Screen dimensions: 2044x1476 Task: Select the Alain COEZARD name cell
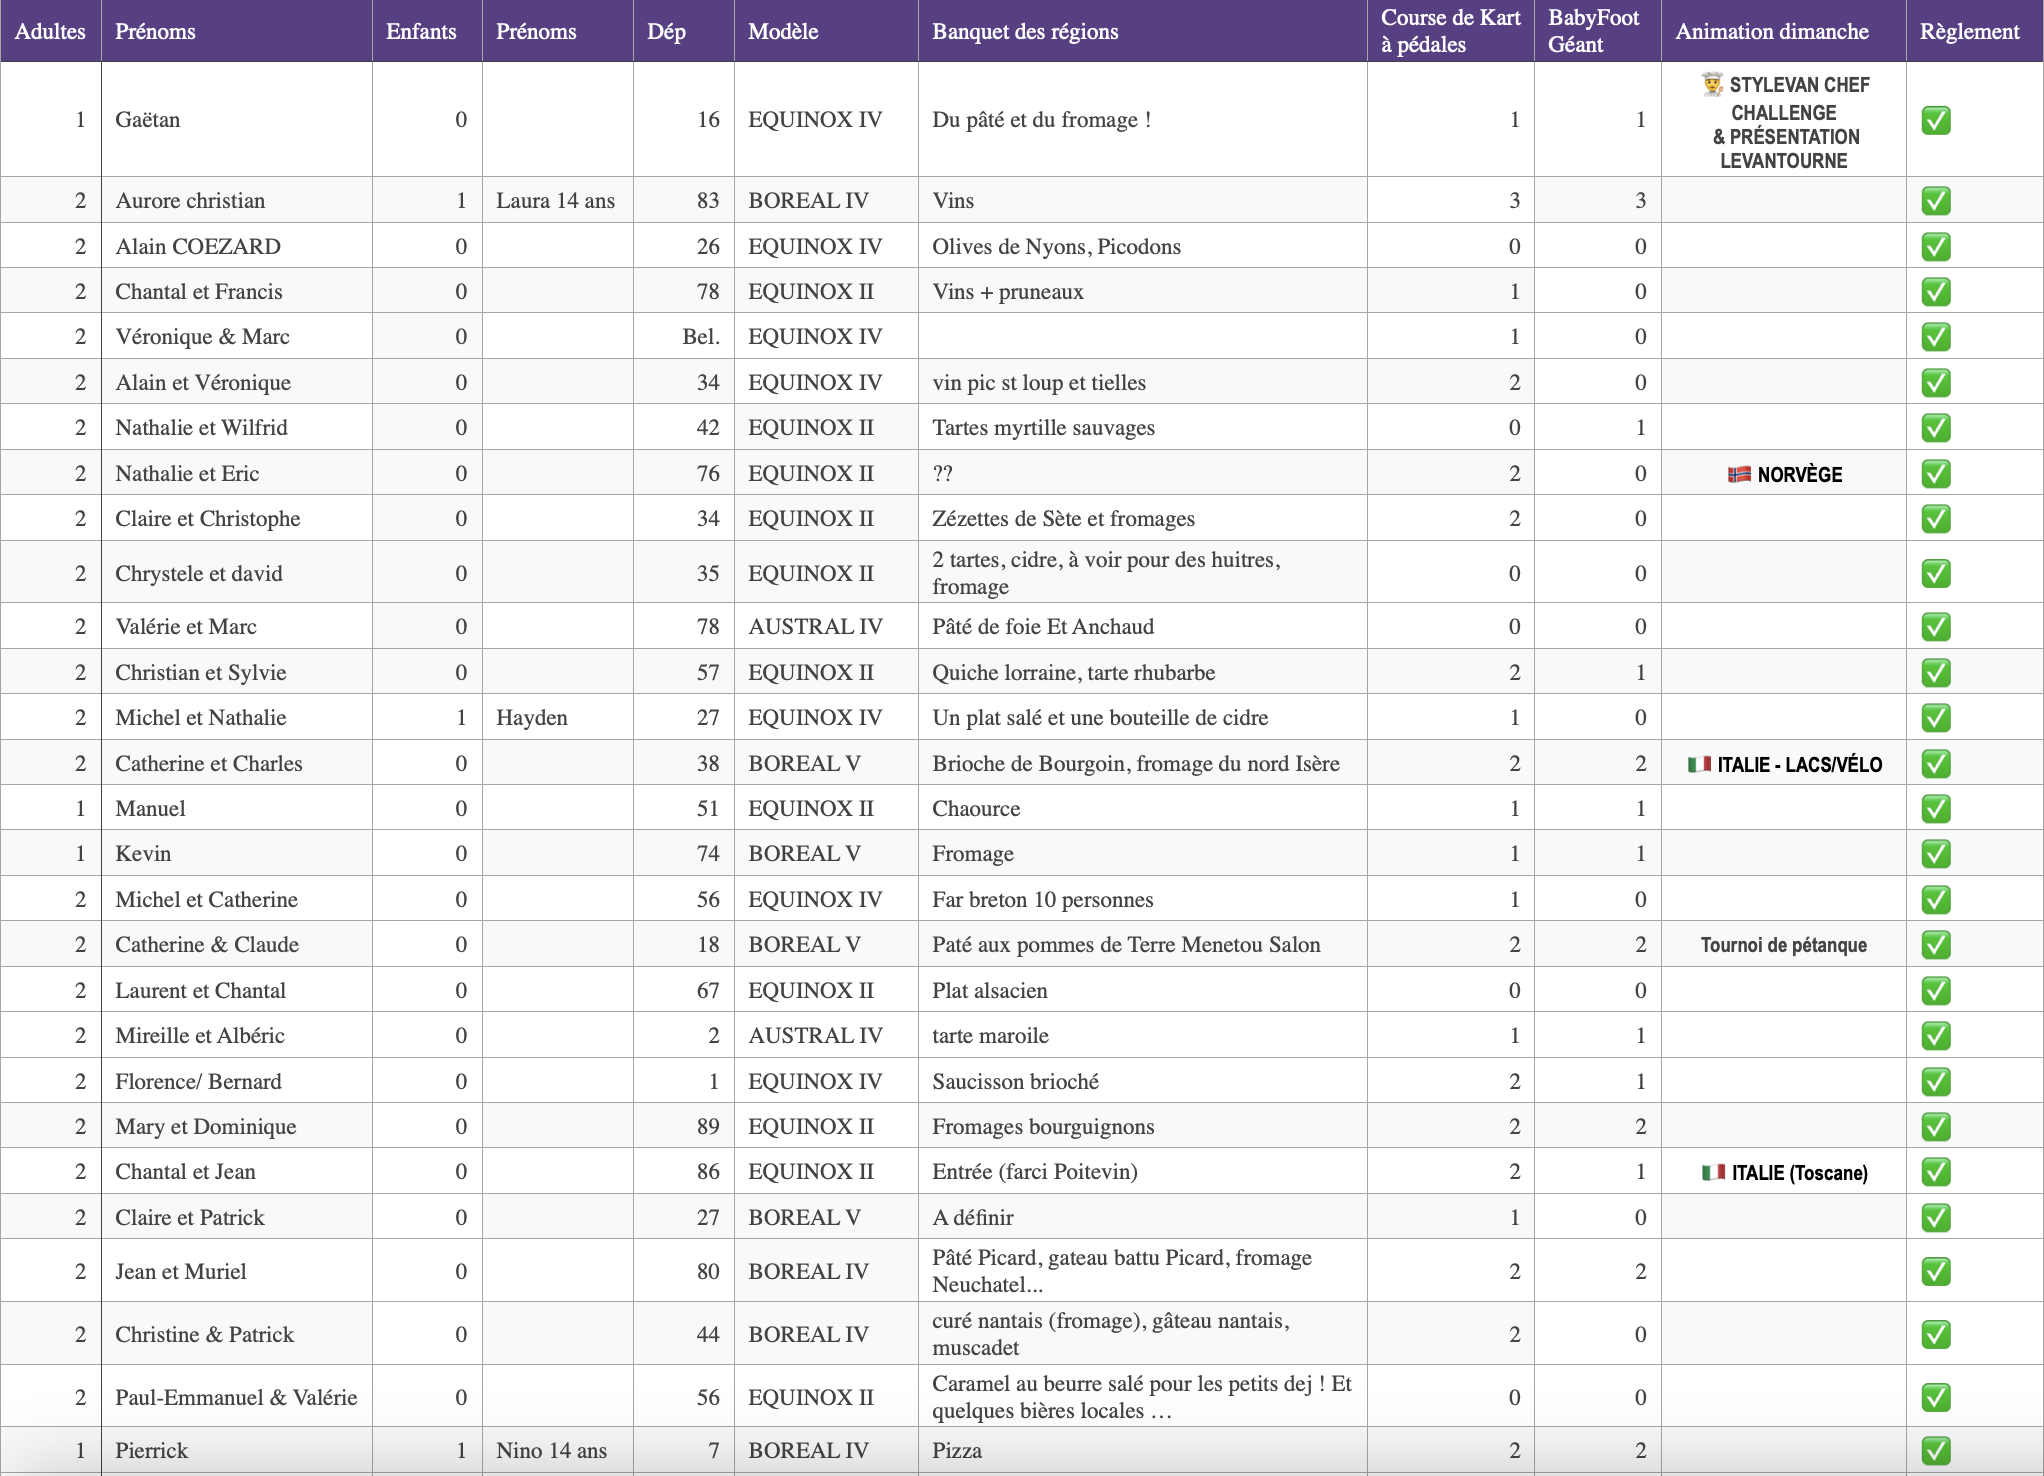pos(236,246)
